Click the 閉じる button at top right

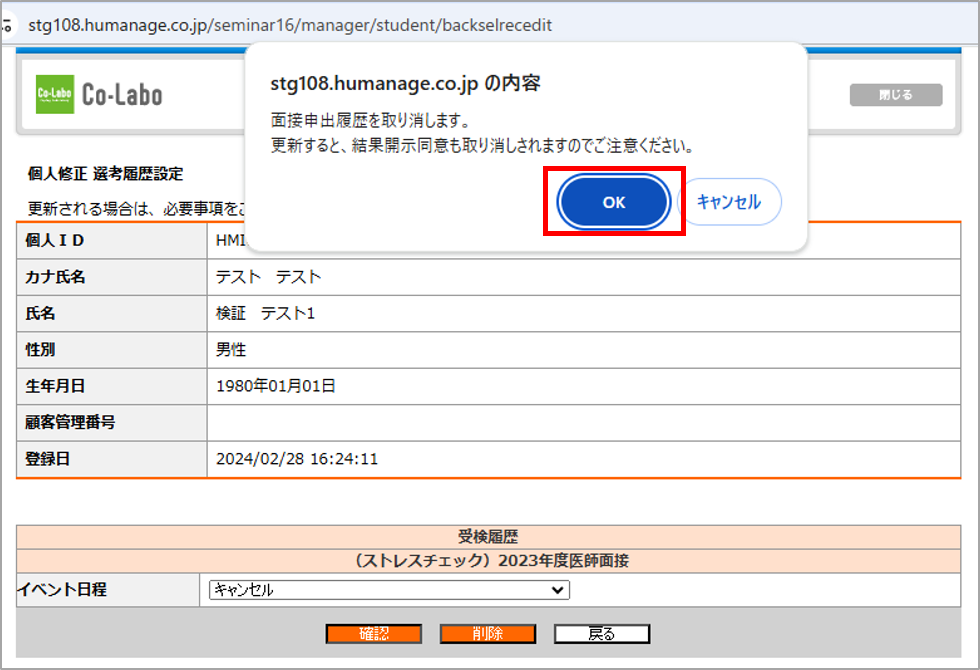click(x=896, y=95)
